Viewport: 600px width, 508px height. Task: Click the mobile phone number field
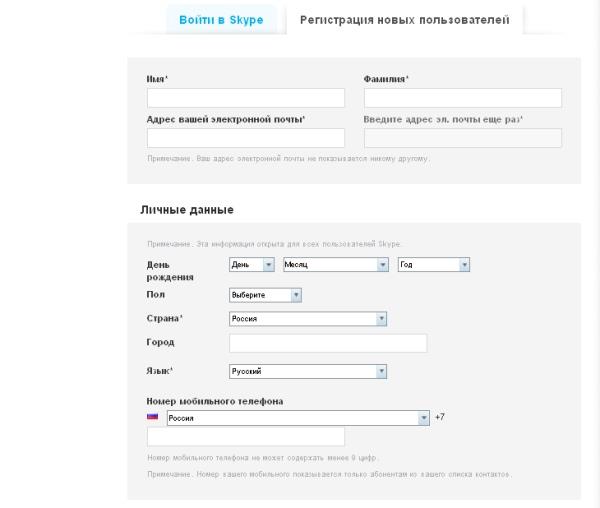(x=245, y=437)
